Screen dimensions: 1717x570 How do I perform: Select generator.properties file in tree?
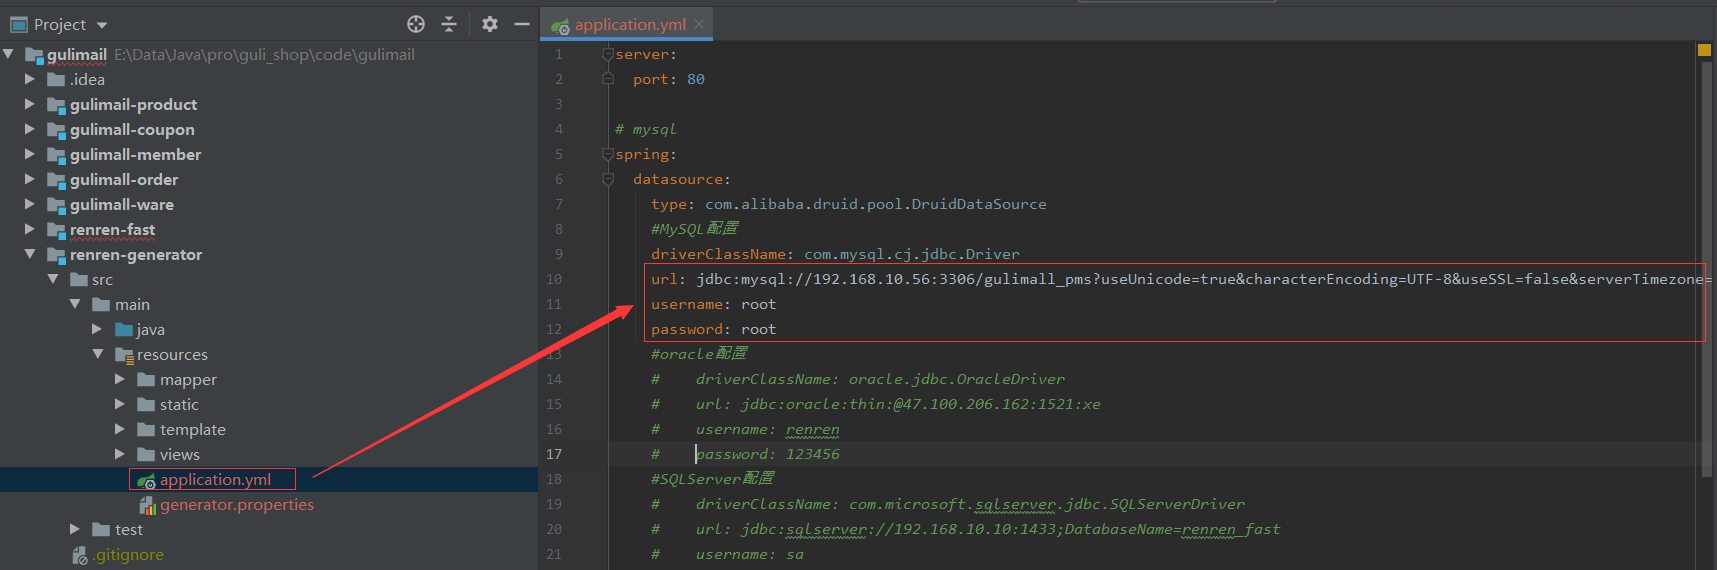(x=237, y=504)
